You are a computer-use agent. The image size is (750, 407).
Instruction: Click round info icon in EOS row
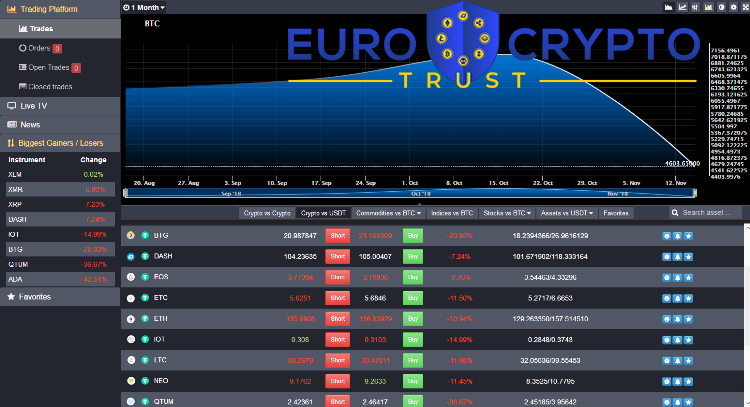point(666,277)
